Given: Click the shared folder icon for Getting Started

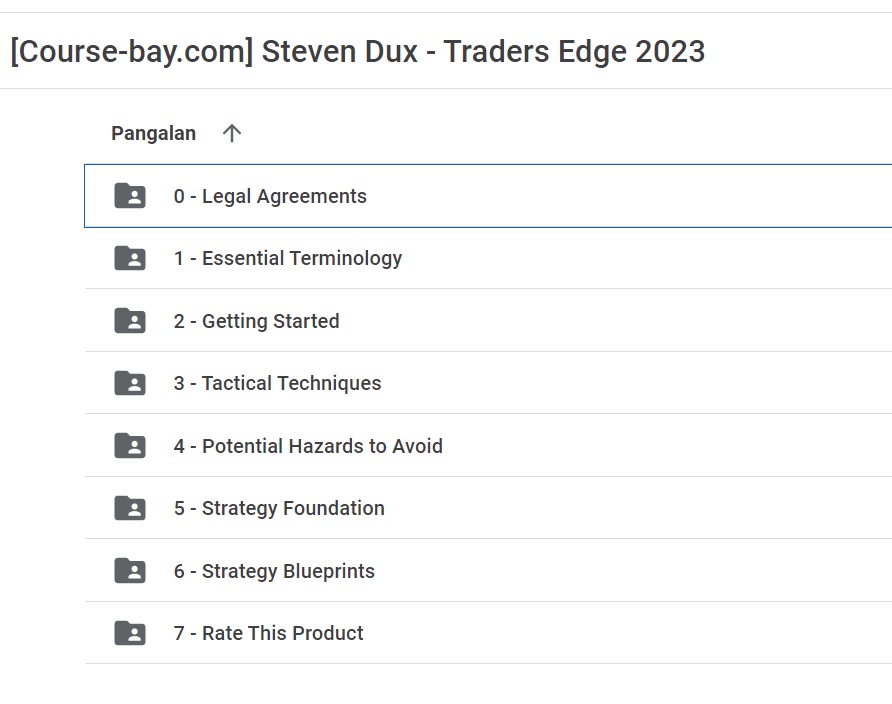Looking at the screenshot, I should pos(130,321).
